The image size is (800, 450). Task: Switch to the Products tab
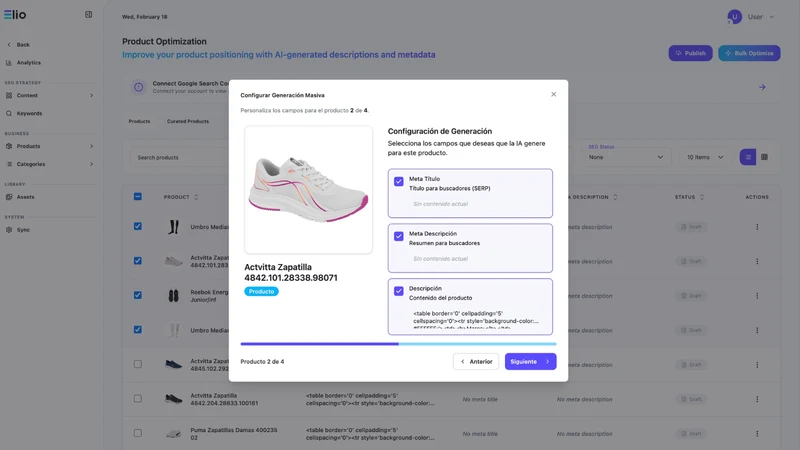pyautogui.click(x=139, y=121)
